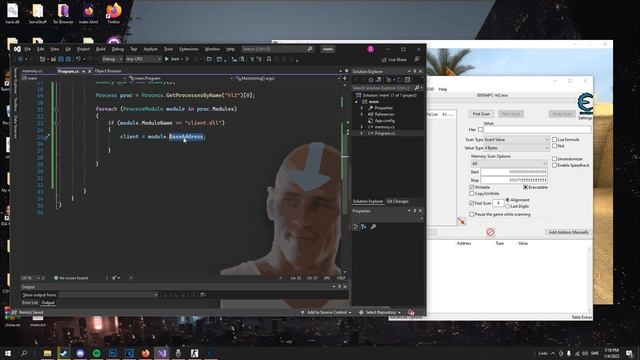Toggle the Hex checkbox in Cheat Engine
The height and width of the screenshot is (360, 640).
[480, 130]
